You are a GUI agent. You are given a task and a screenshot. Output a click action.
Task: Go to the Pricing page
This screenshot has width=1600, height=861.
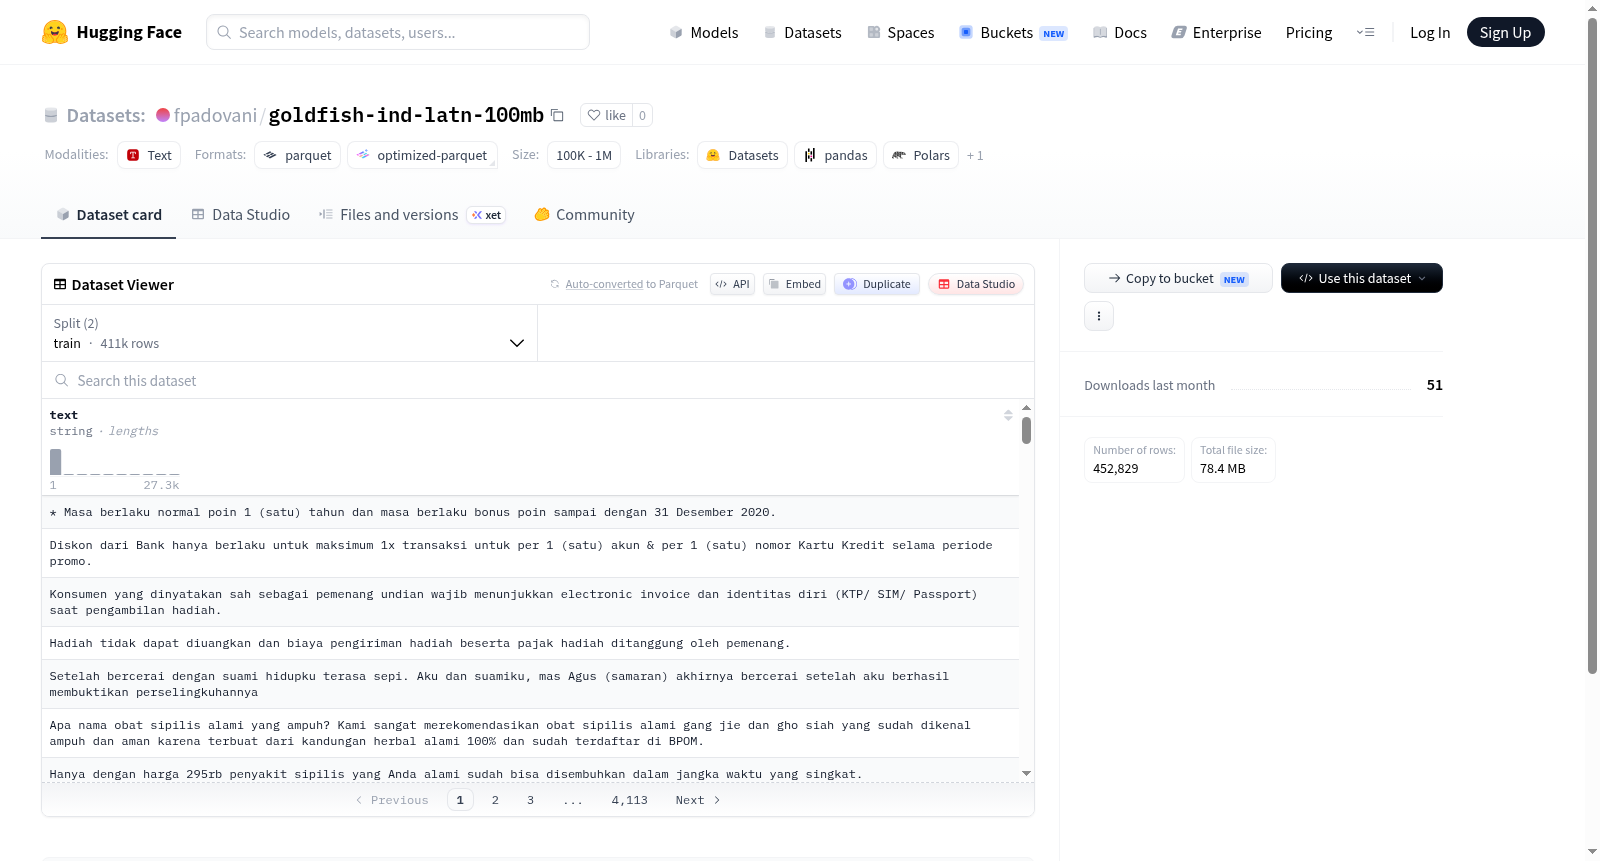[1309, 32]
